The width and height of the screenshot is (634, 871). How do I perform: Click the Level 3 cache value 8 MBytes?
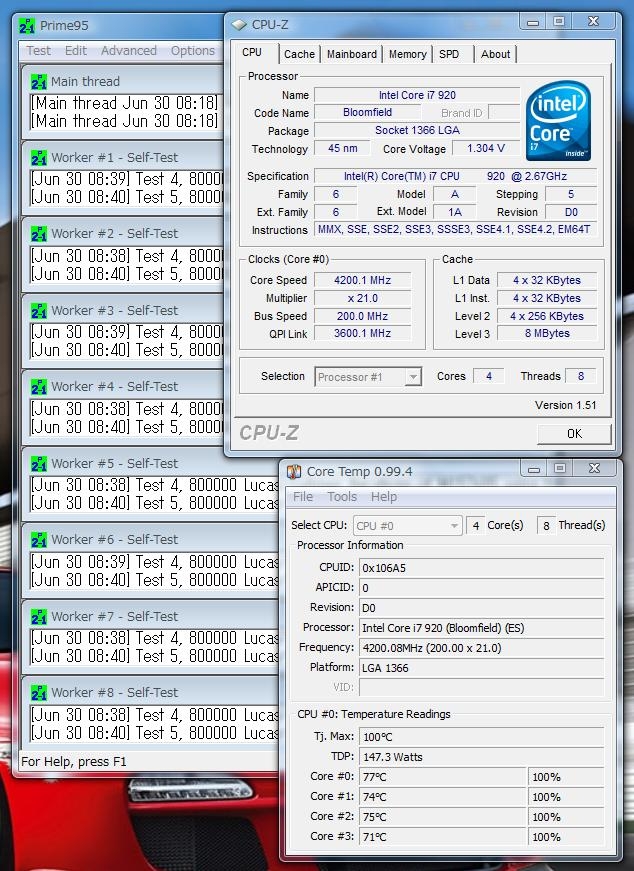pyautogui.click(x=547, y=333)
